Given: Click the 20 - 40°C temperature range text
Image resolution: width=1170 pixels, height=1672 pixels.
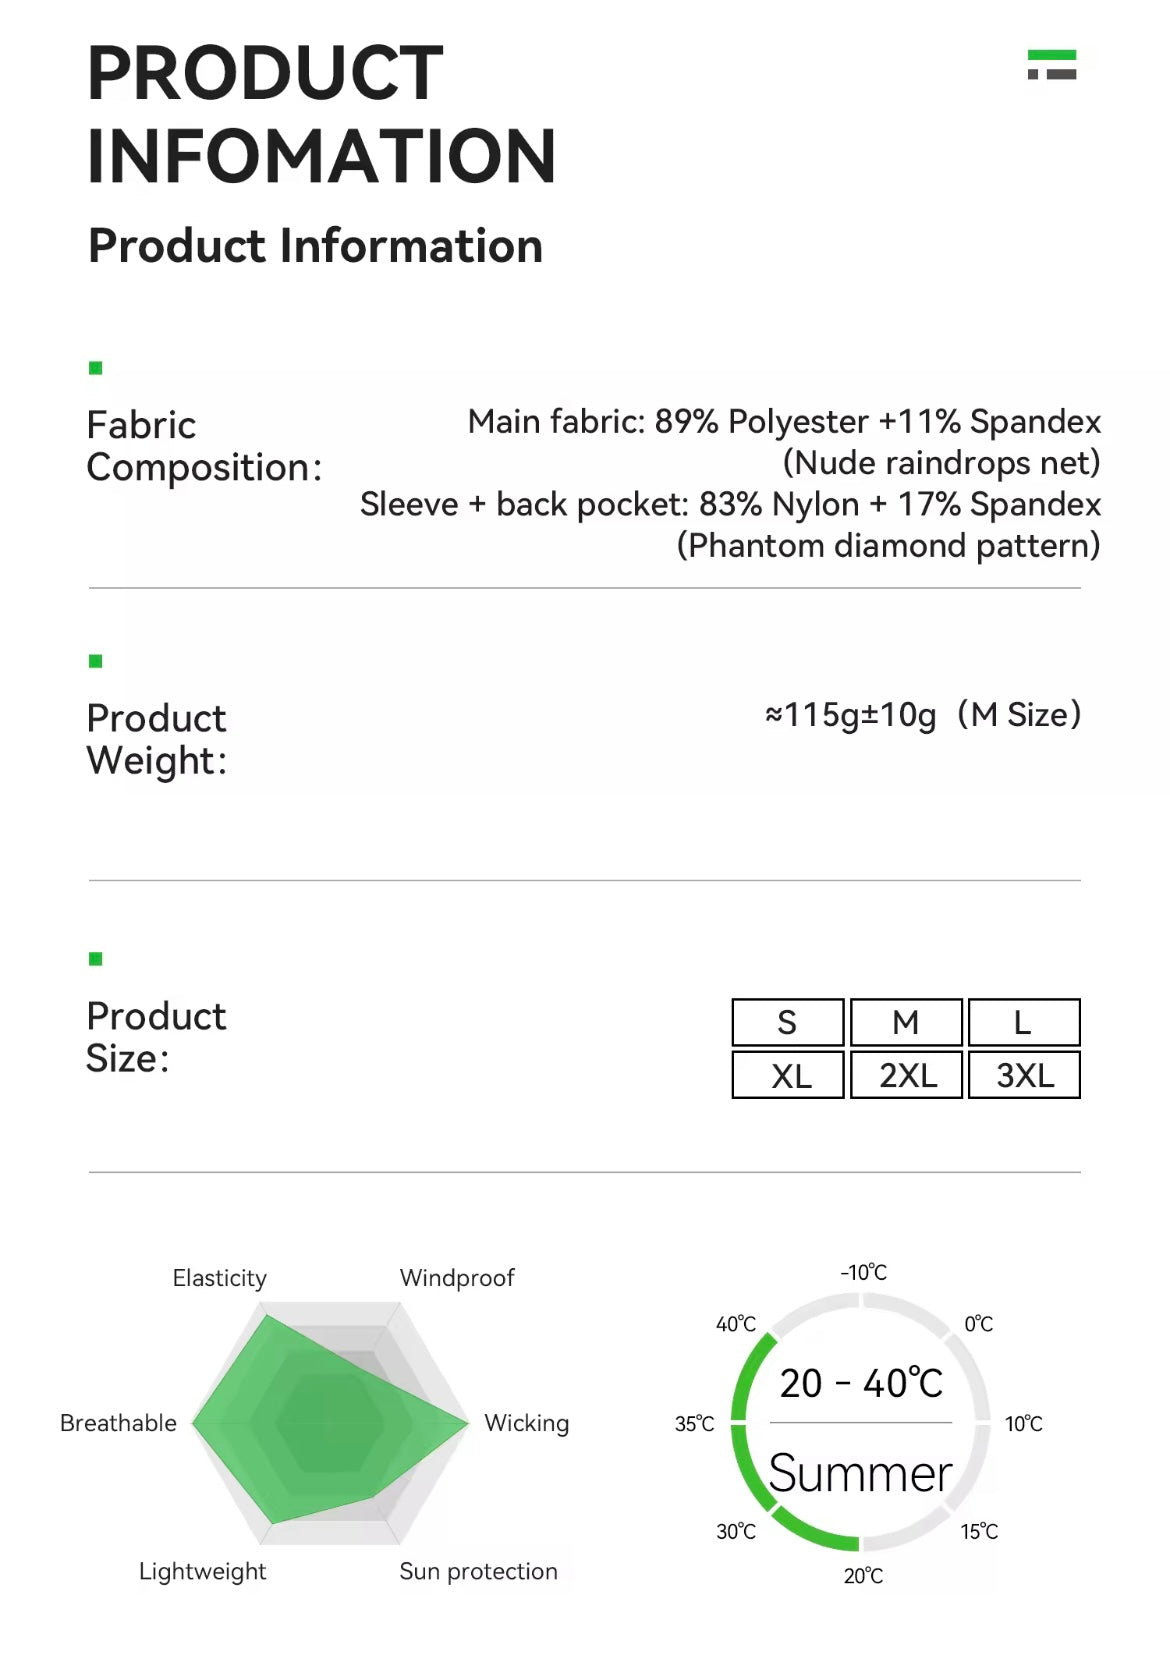Looking at the screenshot, I should 861,1383.
